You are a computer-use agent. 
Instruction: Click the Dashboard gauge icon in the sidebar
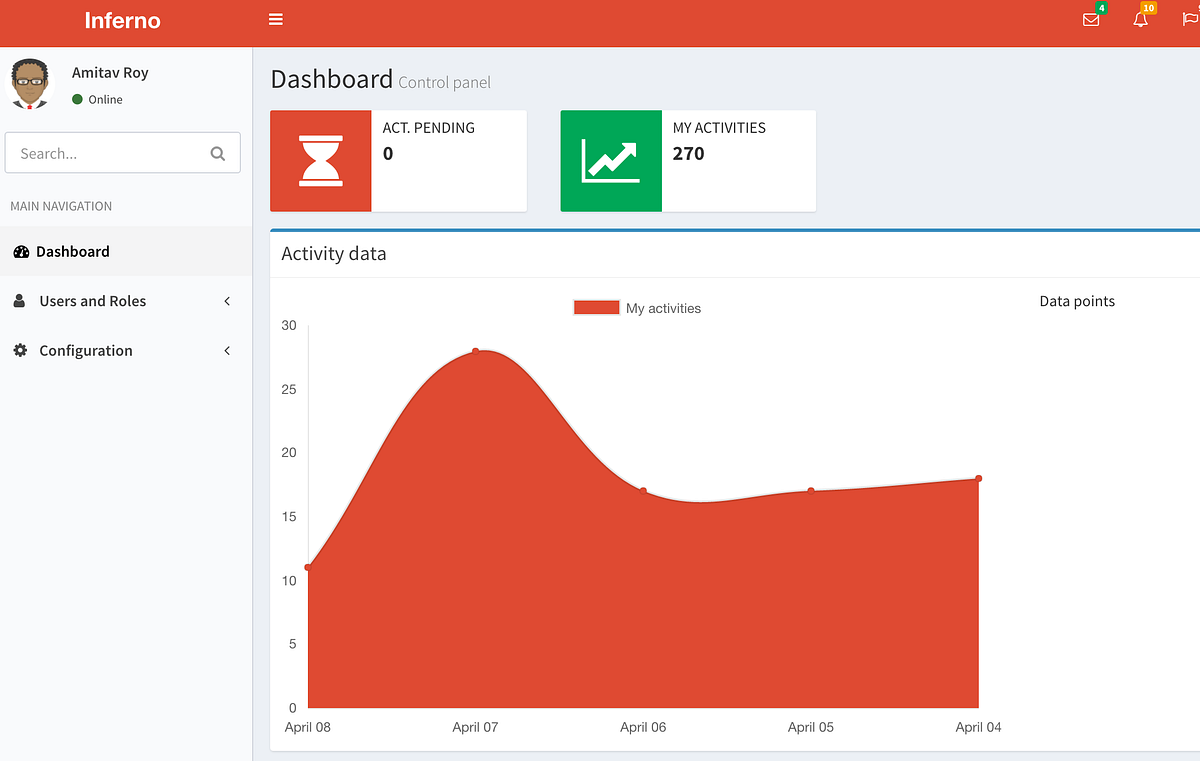[21, 251]
